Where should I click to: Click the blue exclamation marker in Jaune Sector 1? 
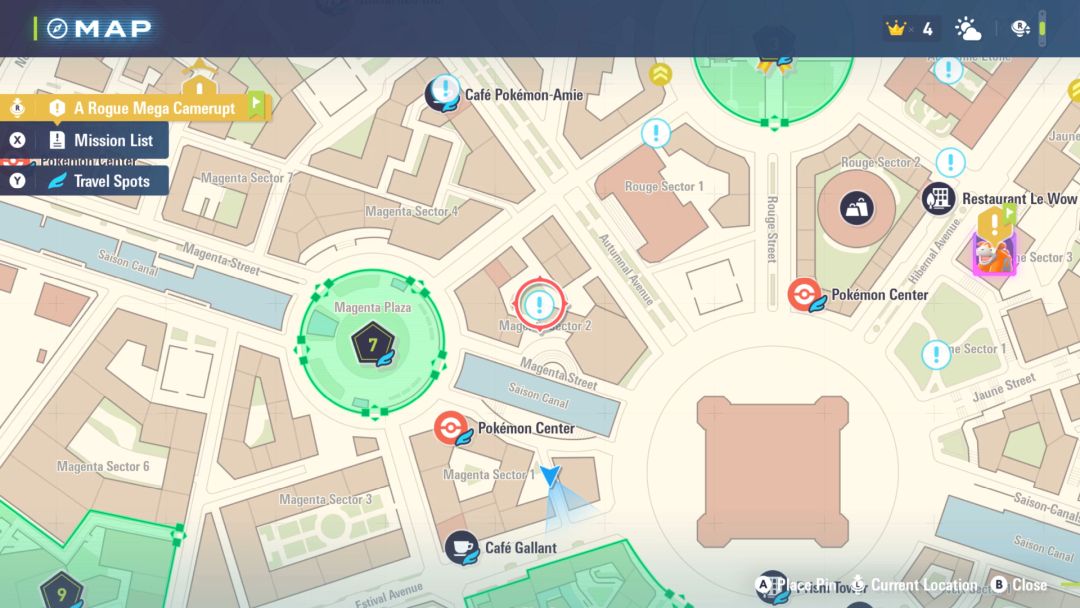click(936, 353)
